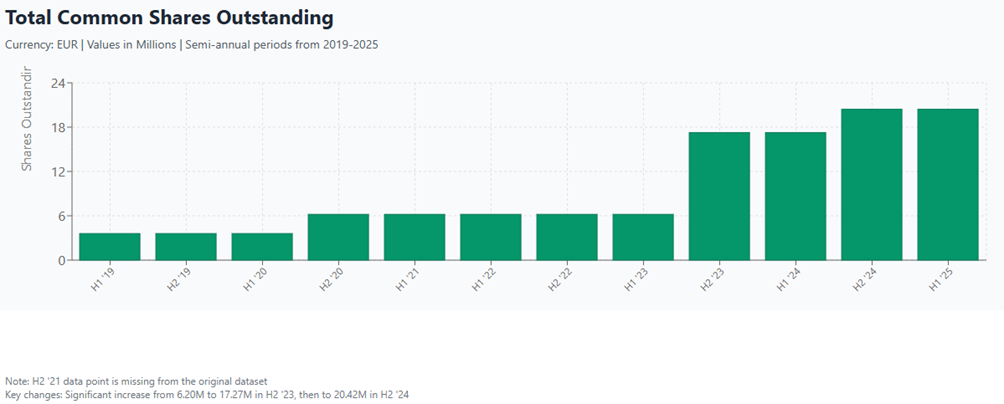Select the H1 '23 bar
The image size is (1004, 404).
coord(643,237)
